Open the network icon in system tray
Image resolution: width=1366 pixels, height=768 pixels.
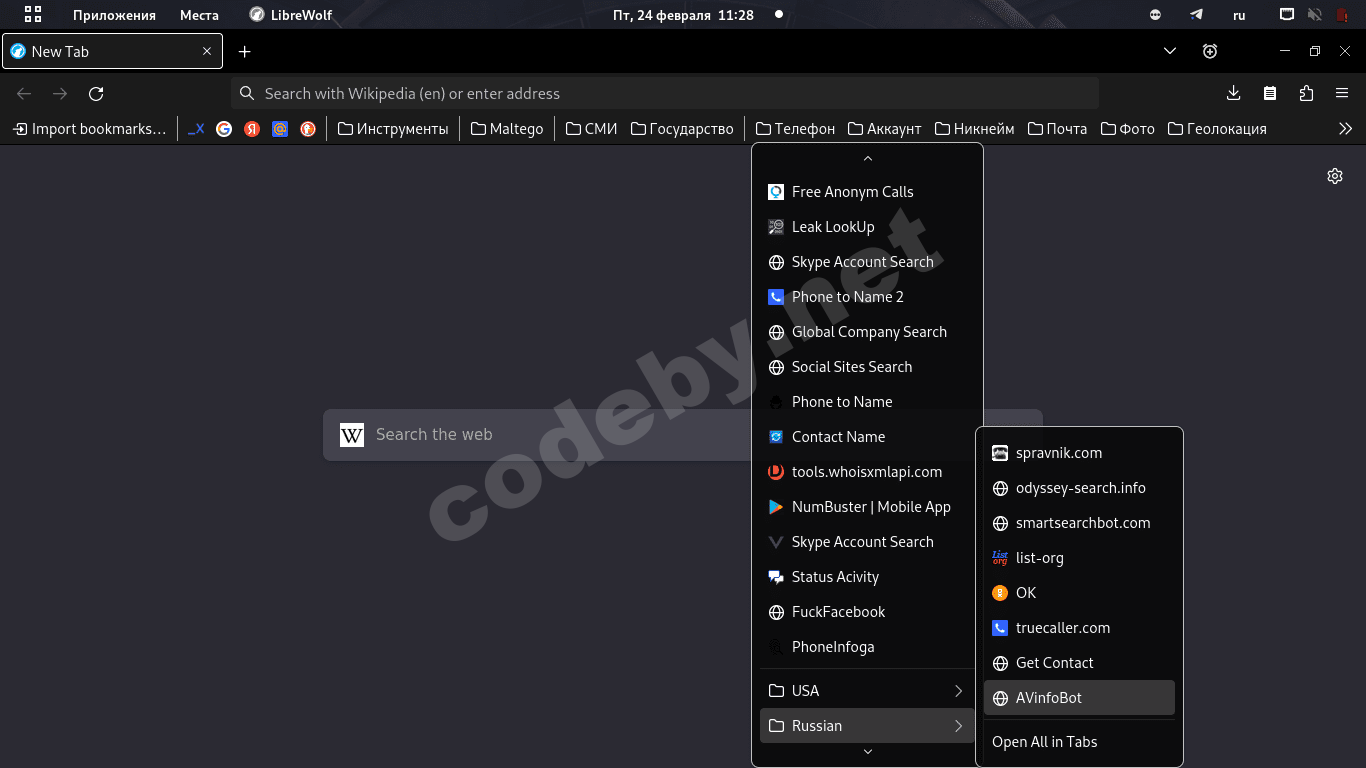(x=1287, y=15)
